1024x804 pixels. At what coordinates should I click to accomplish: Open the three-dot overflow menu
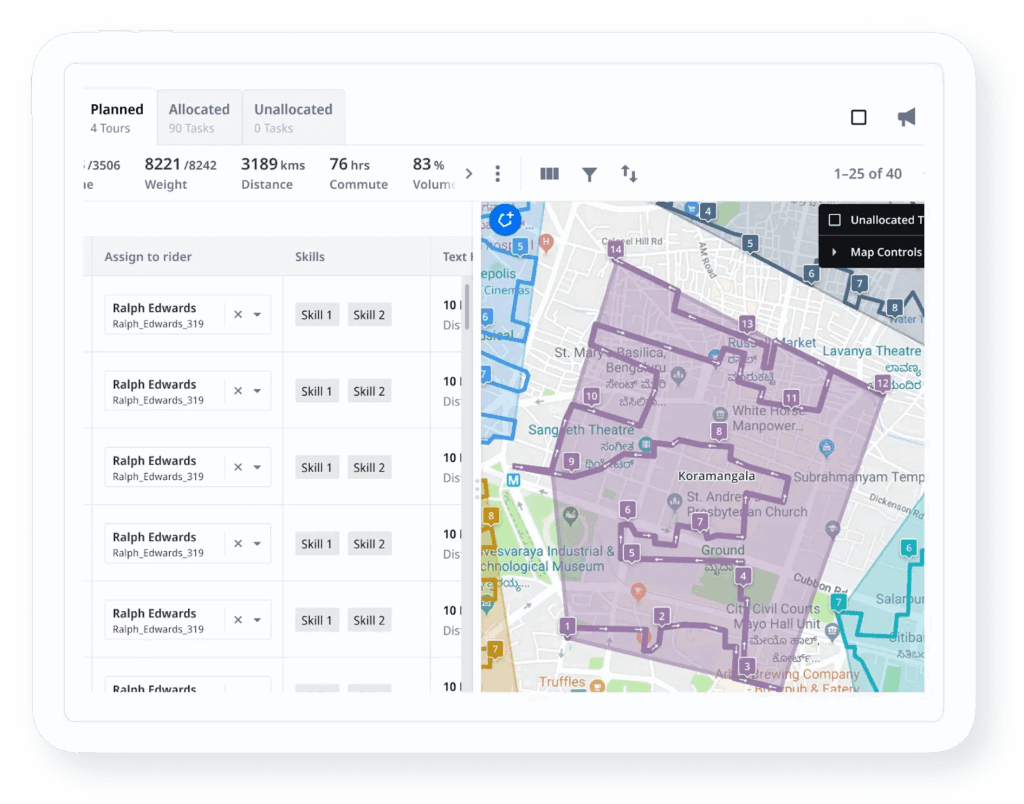(x=498, y=173)
